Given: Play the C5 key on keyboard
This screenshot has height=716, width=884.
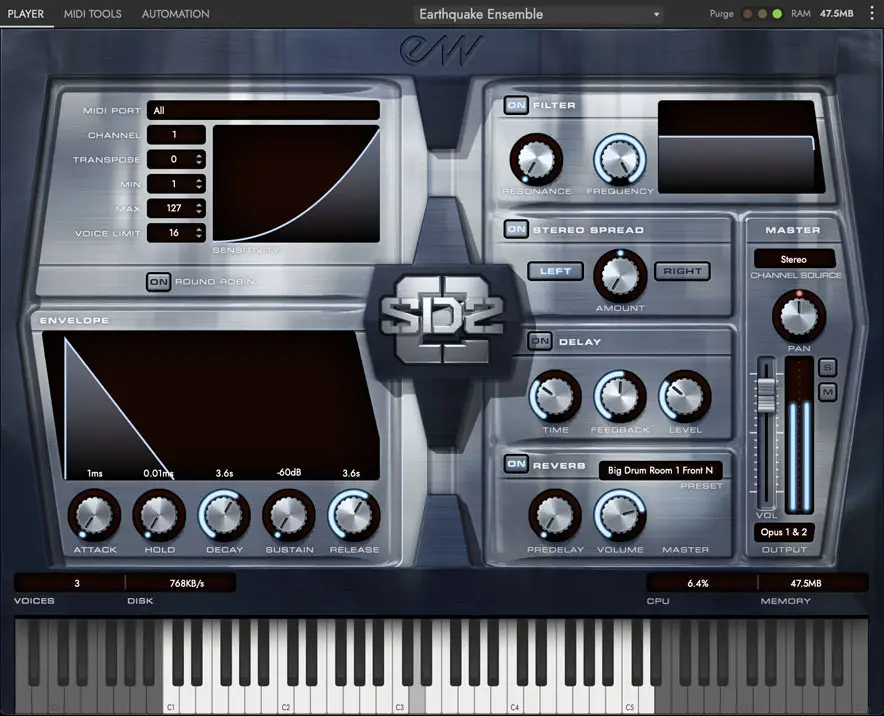Looking at the screenshot, I should click(x=630, y=699).
